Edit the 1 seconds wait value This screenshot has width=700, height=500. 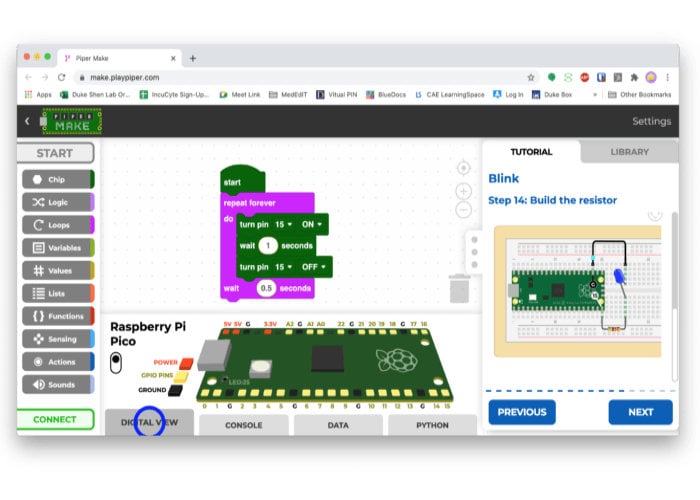pyautogui.click(x=268, y=246)
